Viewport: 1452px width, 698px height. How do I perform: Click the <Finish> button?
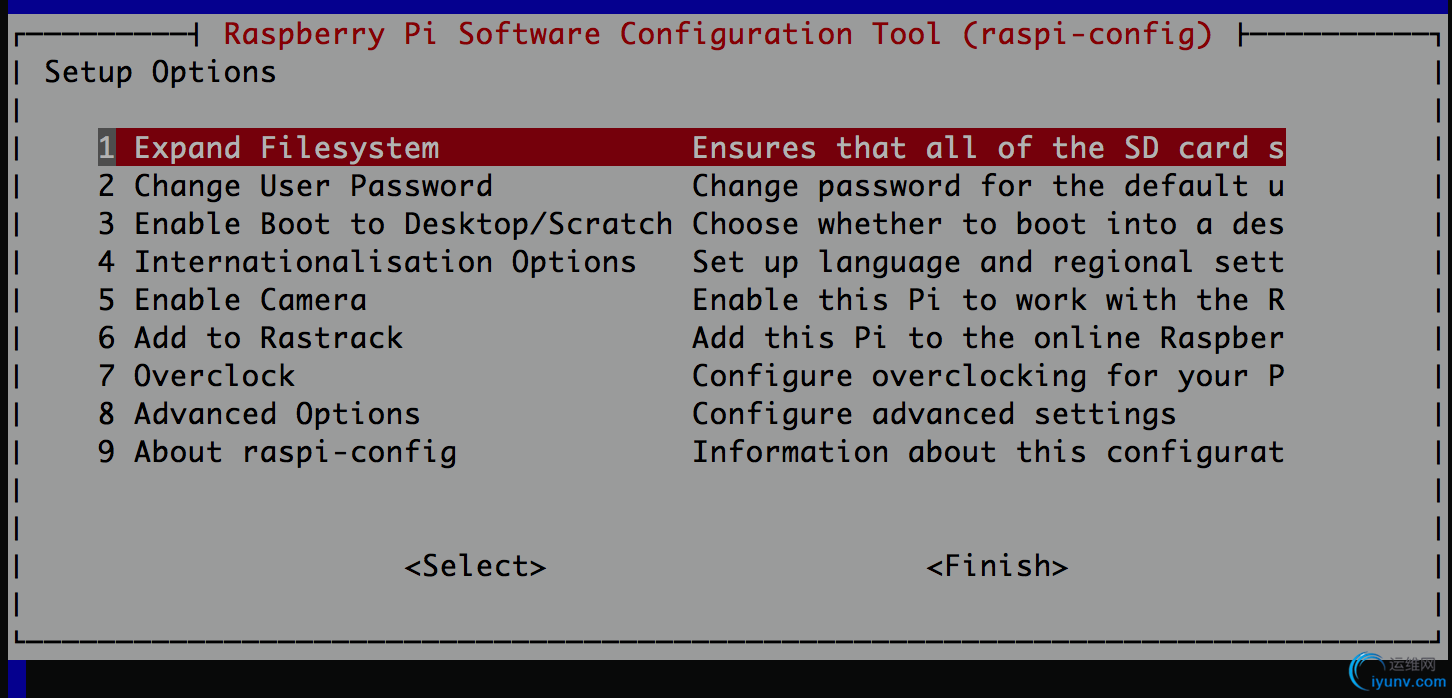997,566
